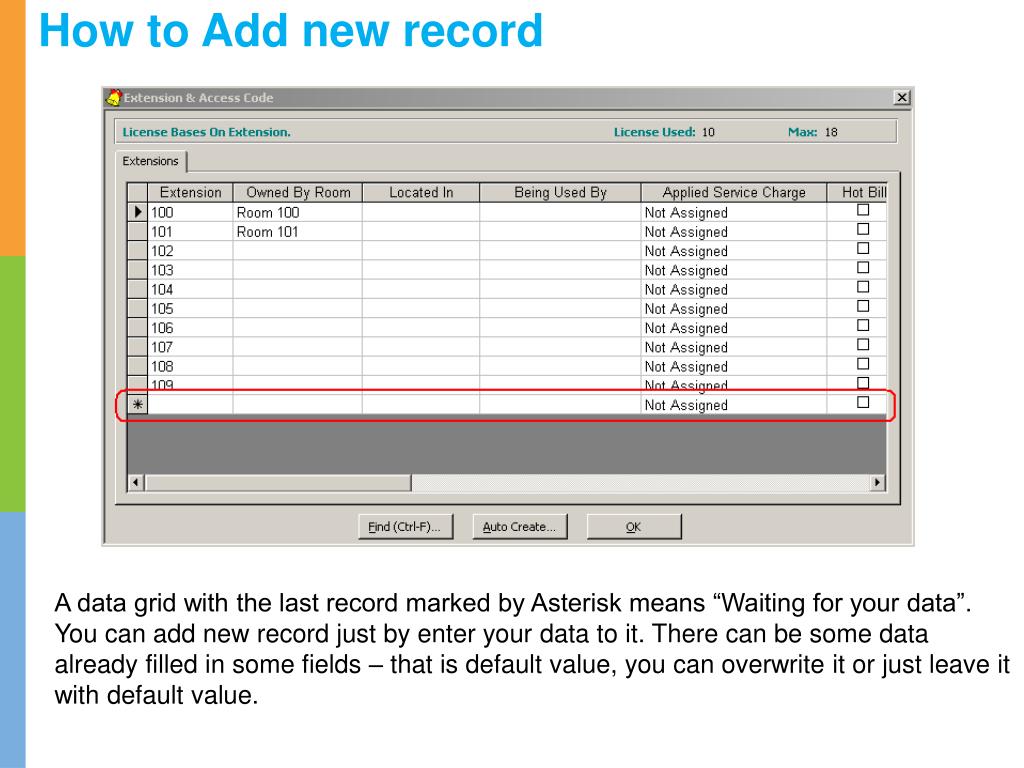
Task: Select the extension cell '105'
Action: click(190, 309)
